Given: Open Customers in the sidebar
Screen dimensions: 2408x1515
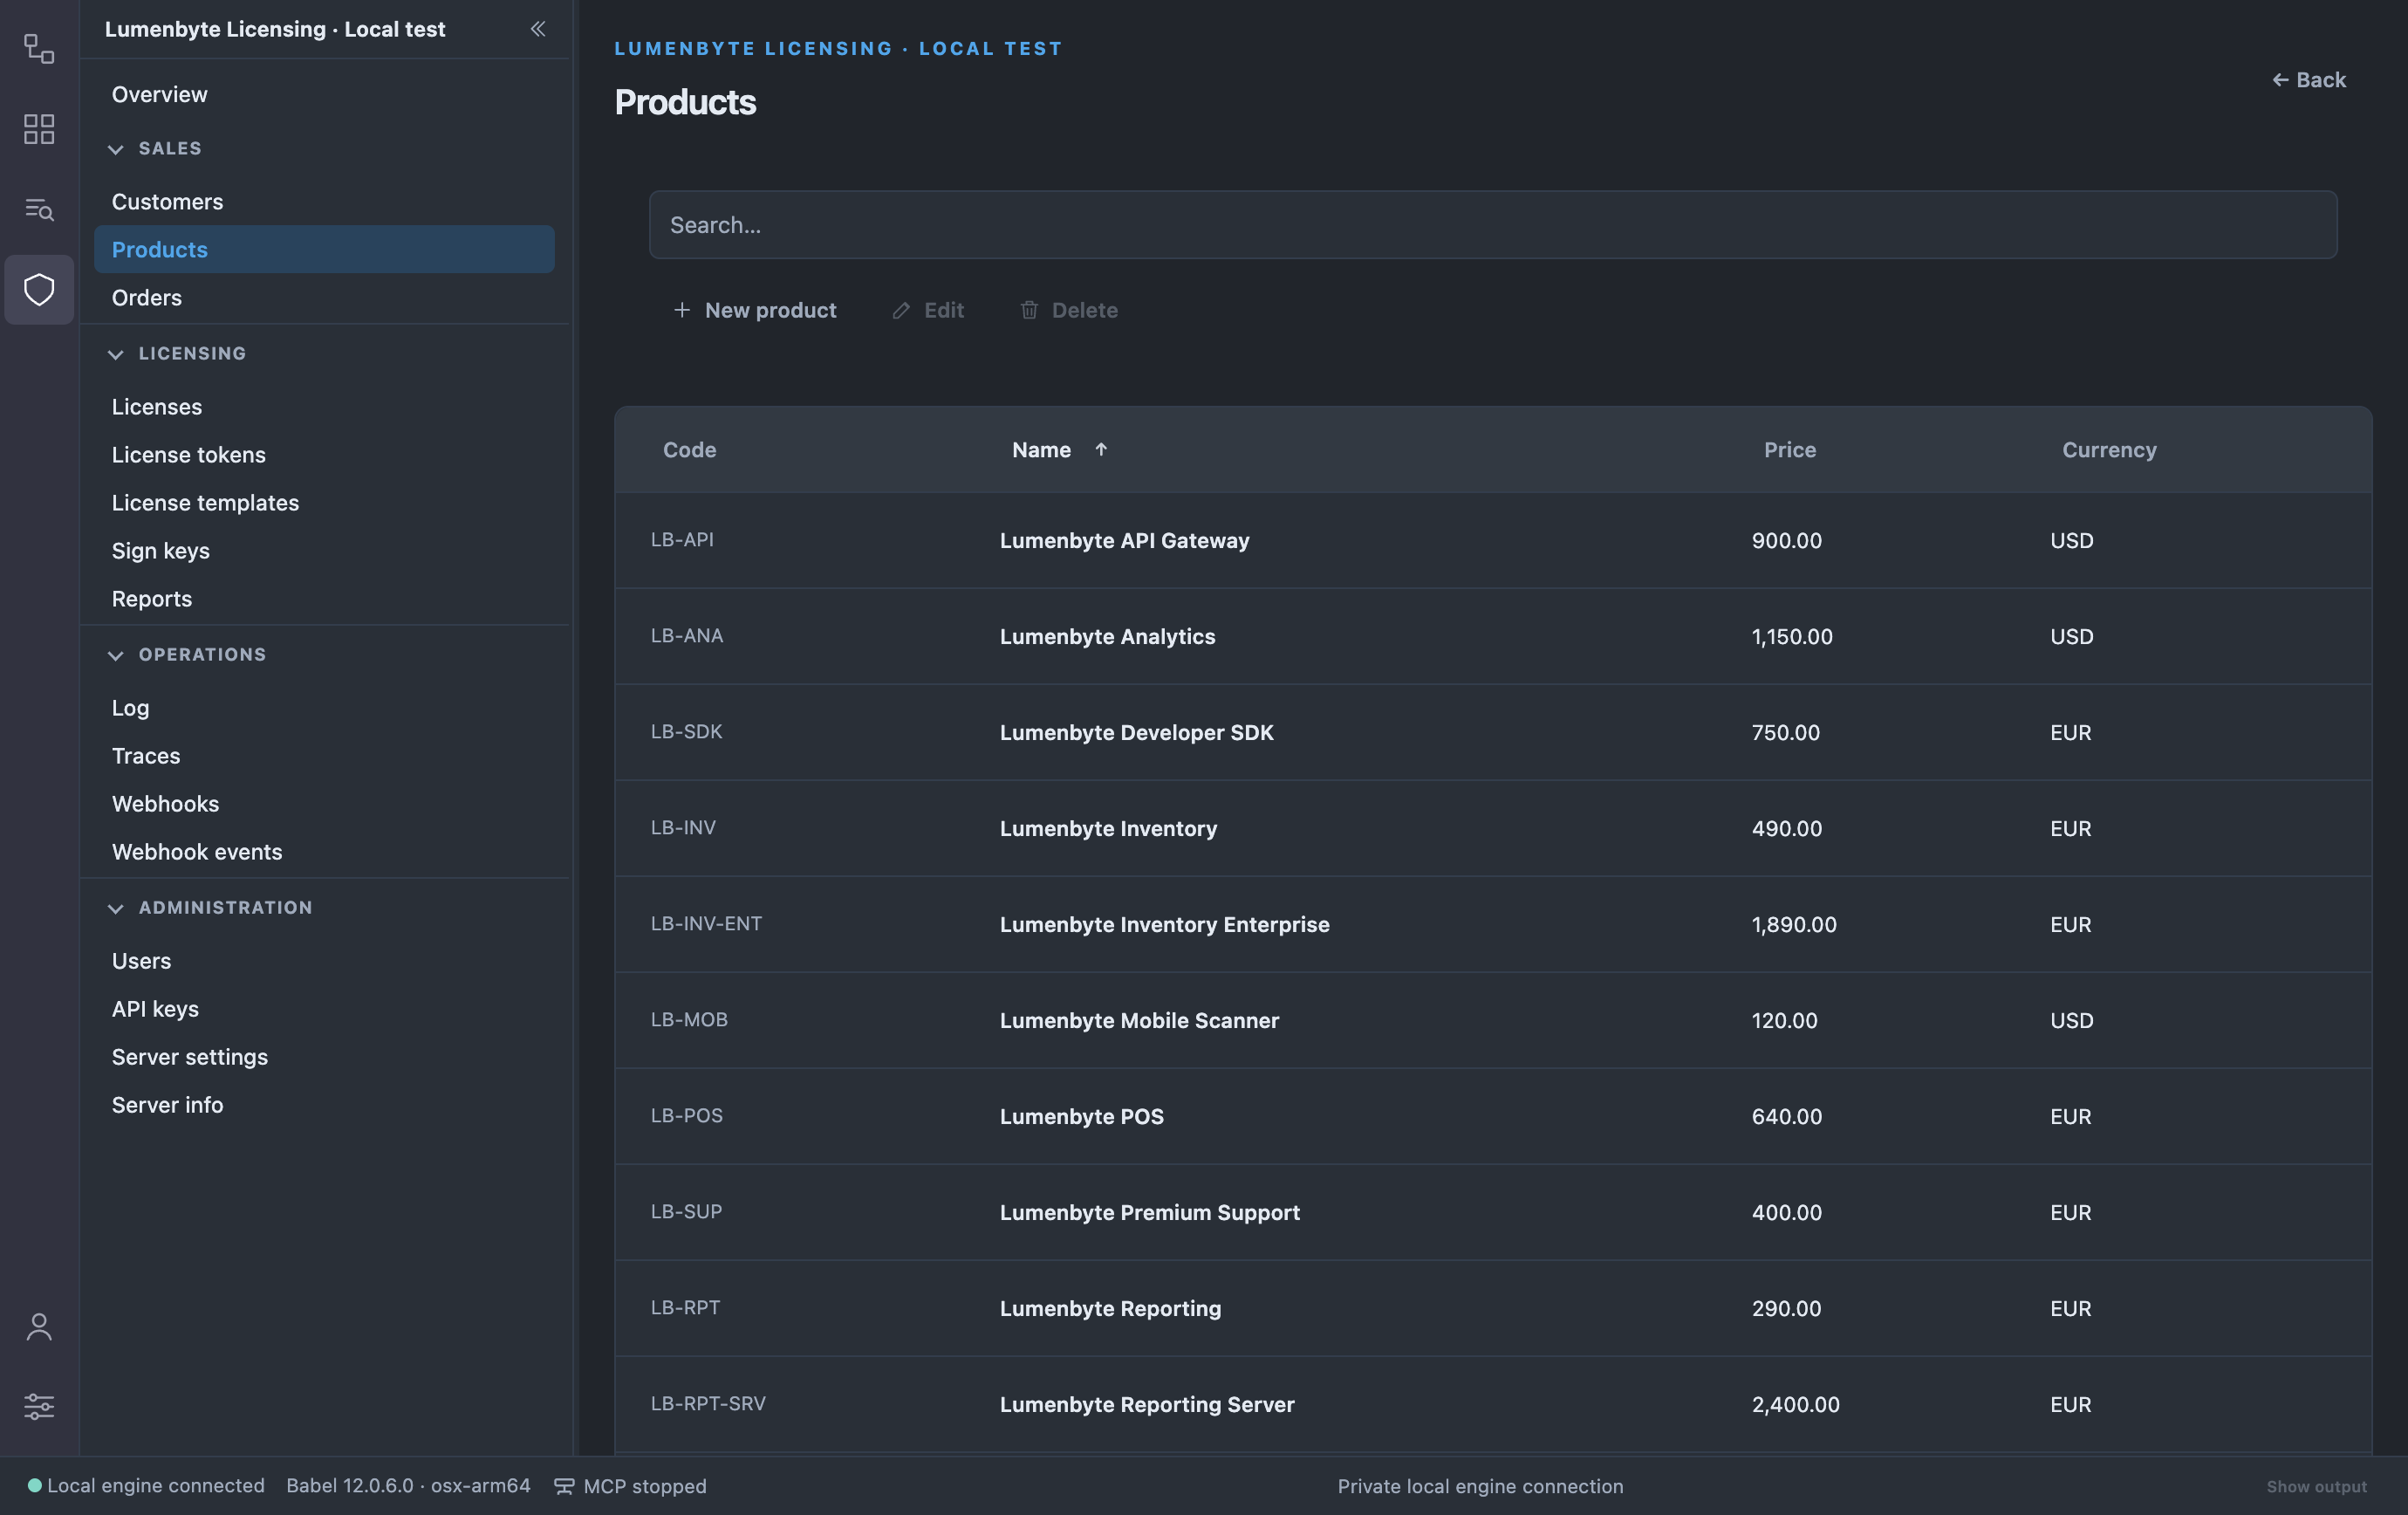Looking at the screenshot, I should click(324, 201).
